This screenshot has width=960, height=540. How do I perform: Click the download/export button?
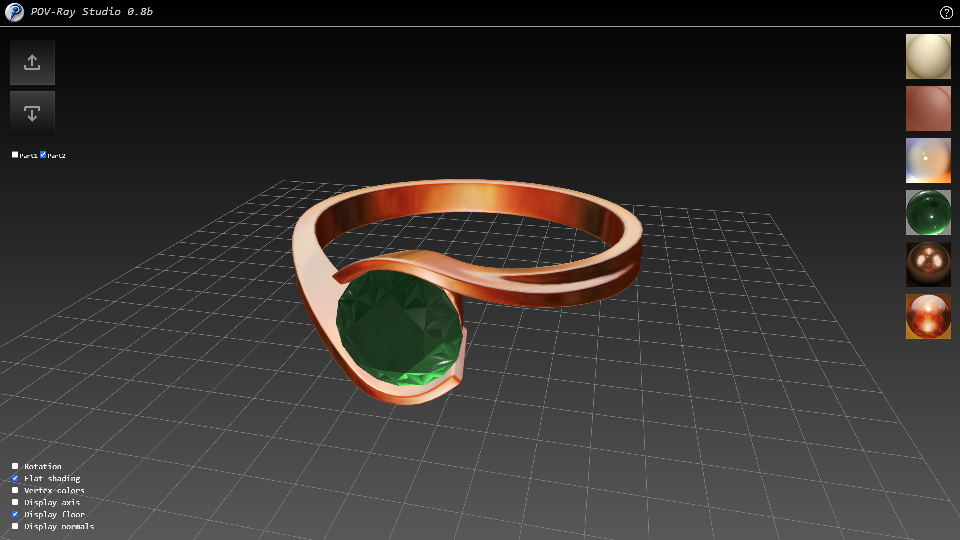pos(32,113)
